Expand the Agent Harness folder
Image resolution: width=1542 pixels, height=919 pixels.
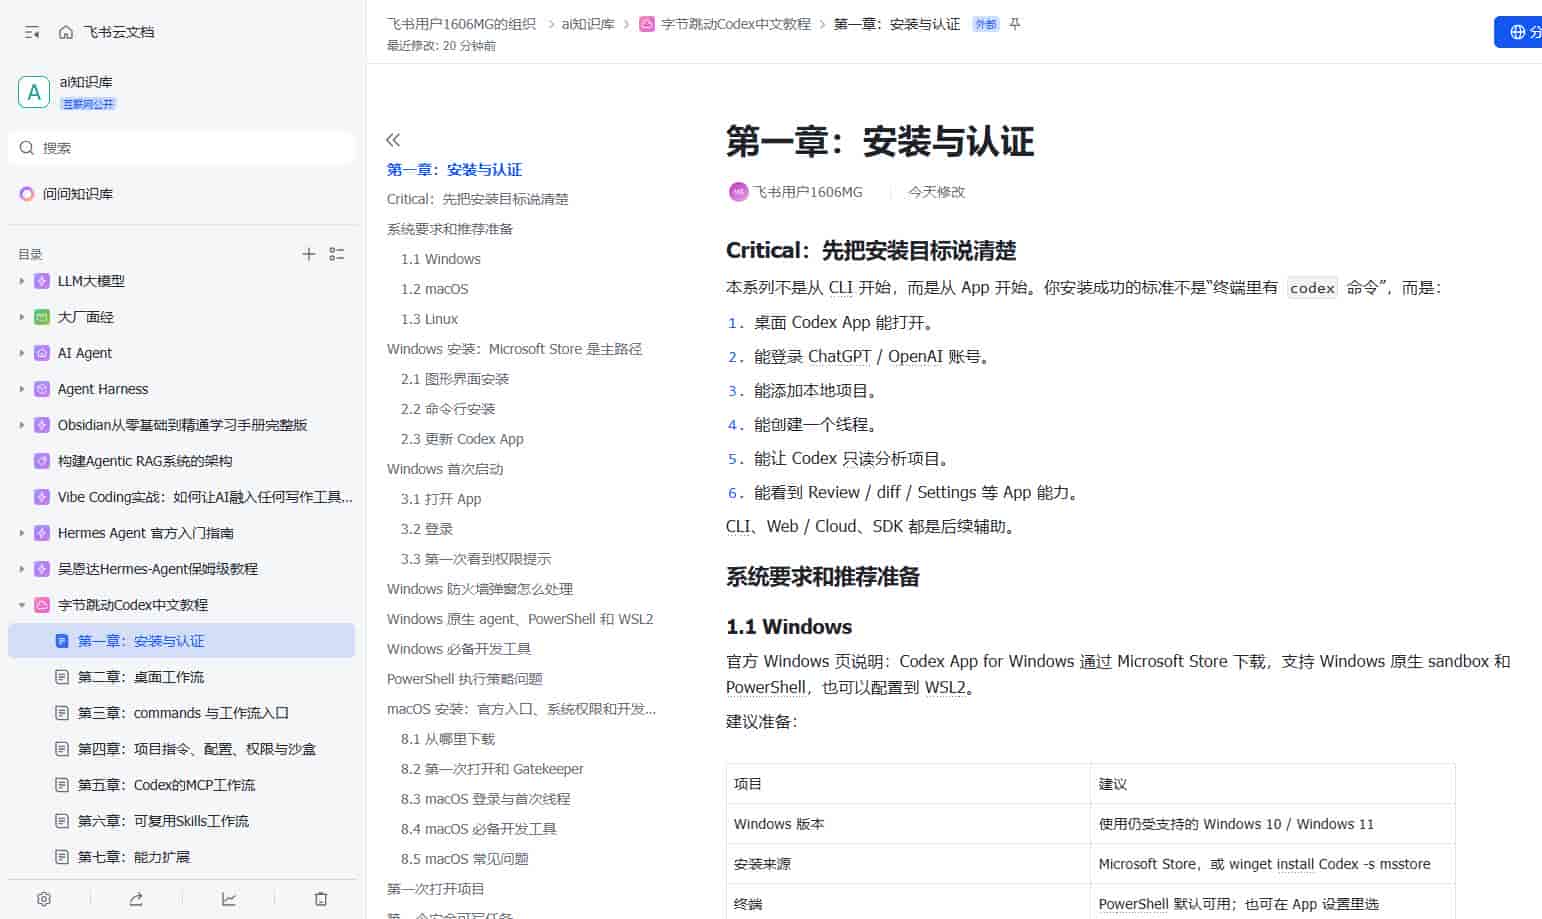coord(22,390)
